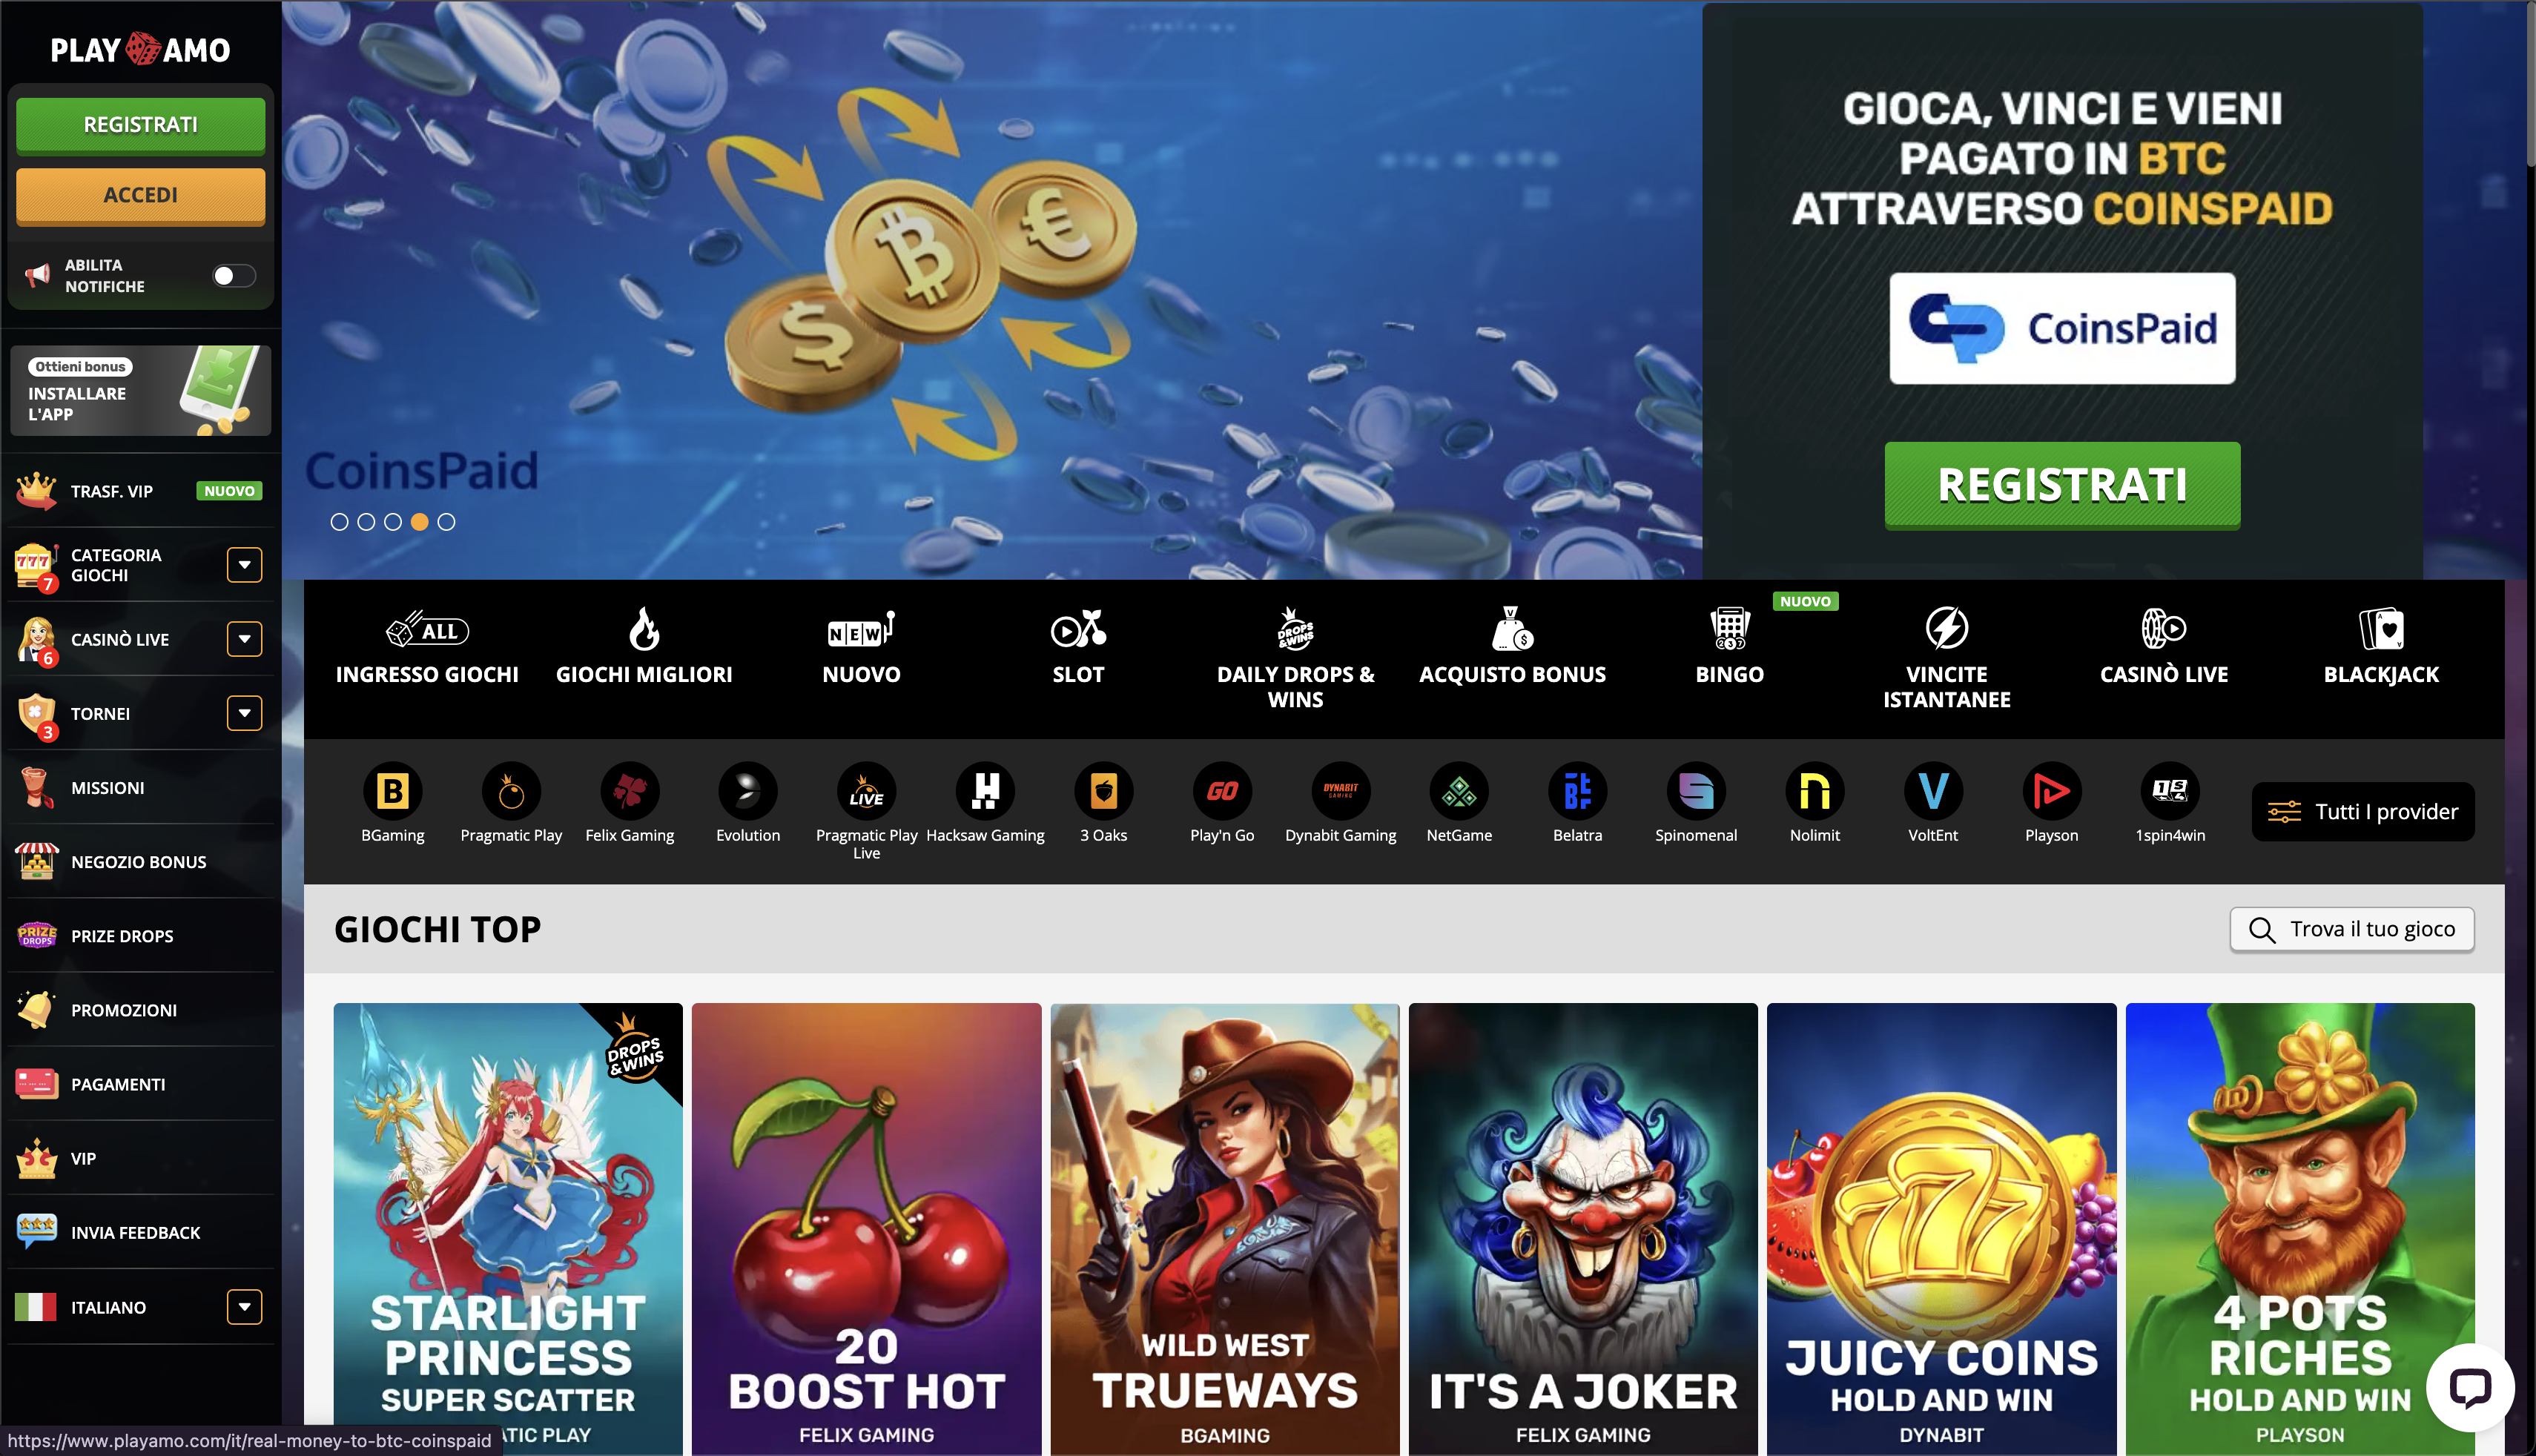Viewport: 2536px width, 1456px height.
Task: Open the Play'n Go provider icon
Action: coord(1221,791)
